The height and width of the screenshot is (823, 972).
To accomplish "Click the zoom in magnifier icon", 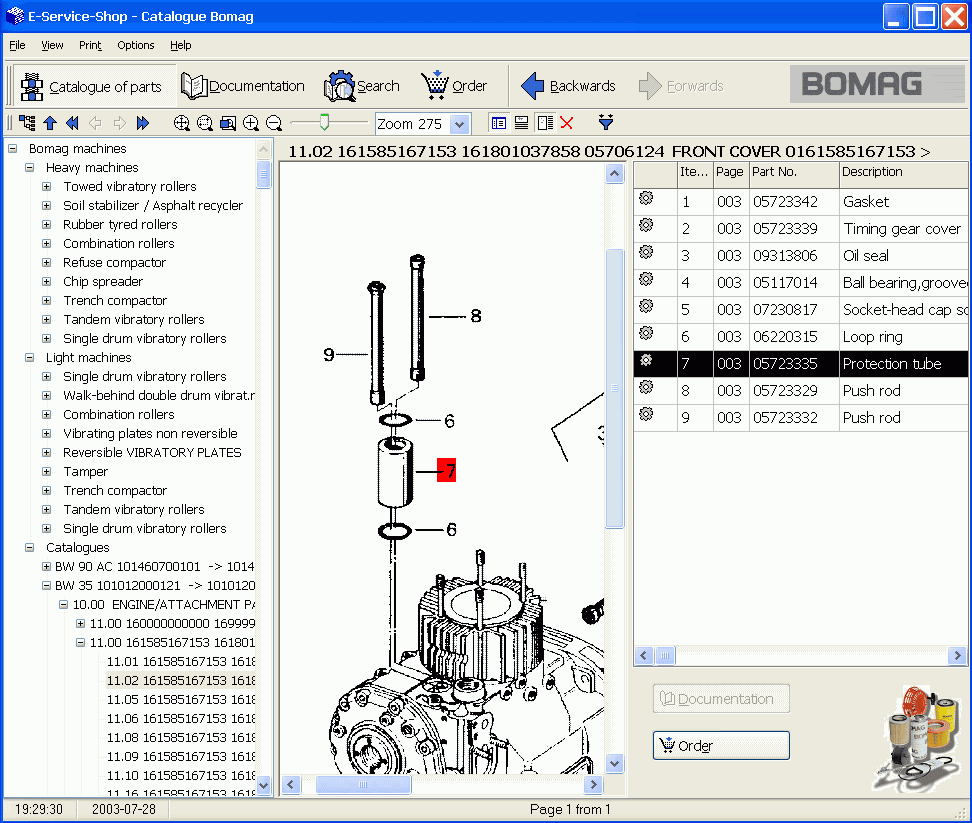I will [250, 123].
